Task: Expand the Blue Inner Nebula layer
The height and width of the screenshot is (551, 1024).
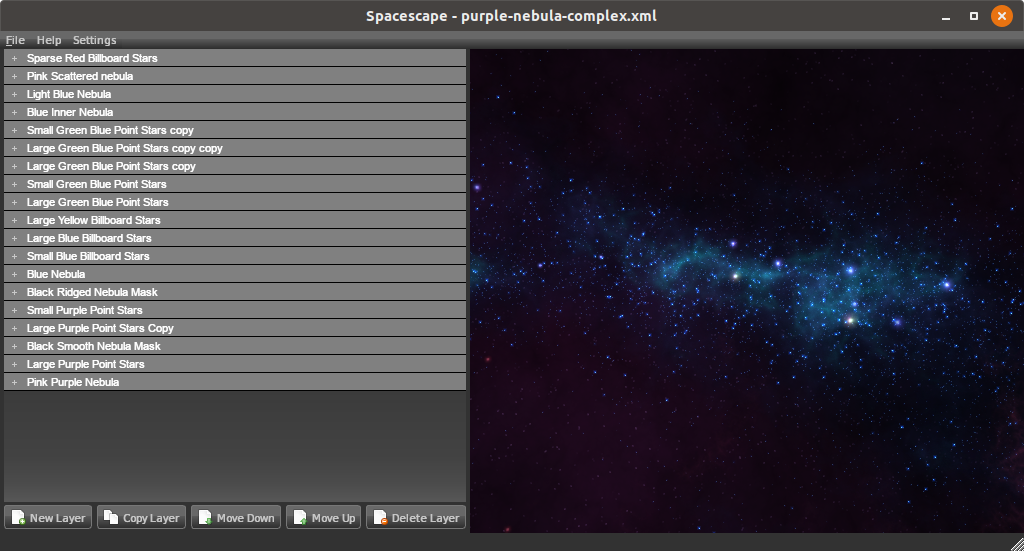Action: click(x=14, y=113)
